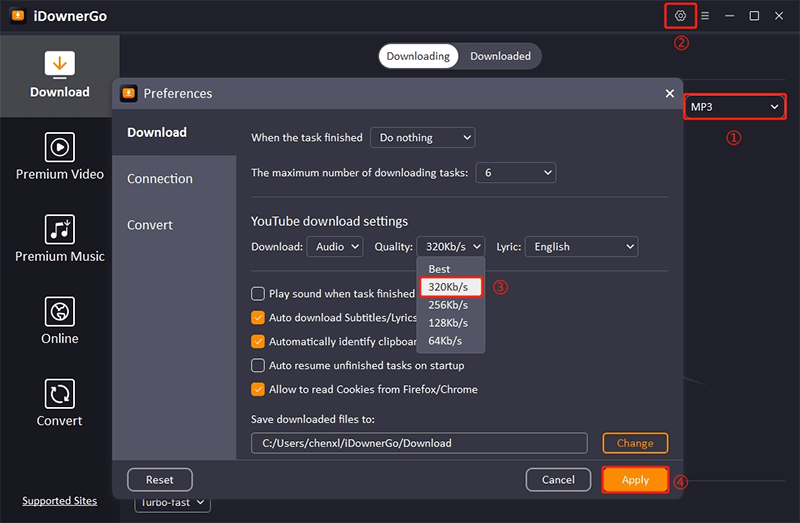The width and height of the screenshot is (800, 523).
Task: Open settings gear icon in title bar
Action: click(681, 16)
